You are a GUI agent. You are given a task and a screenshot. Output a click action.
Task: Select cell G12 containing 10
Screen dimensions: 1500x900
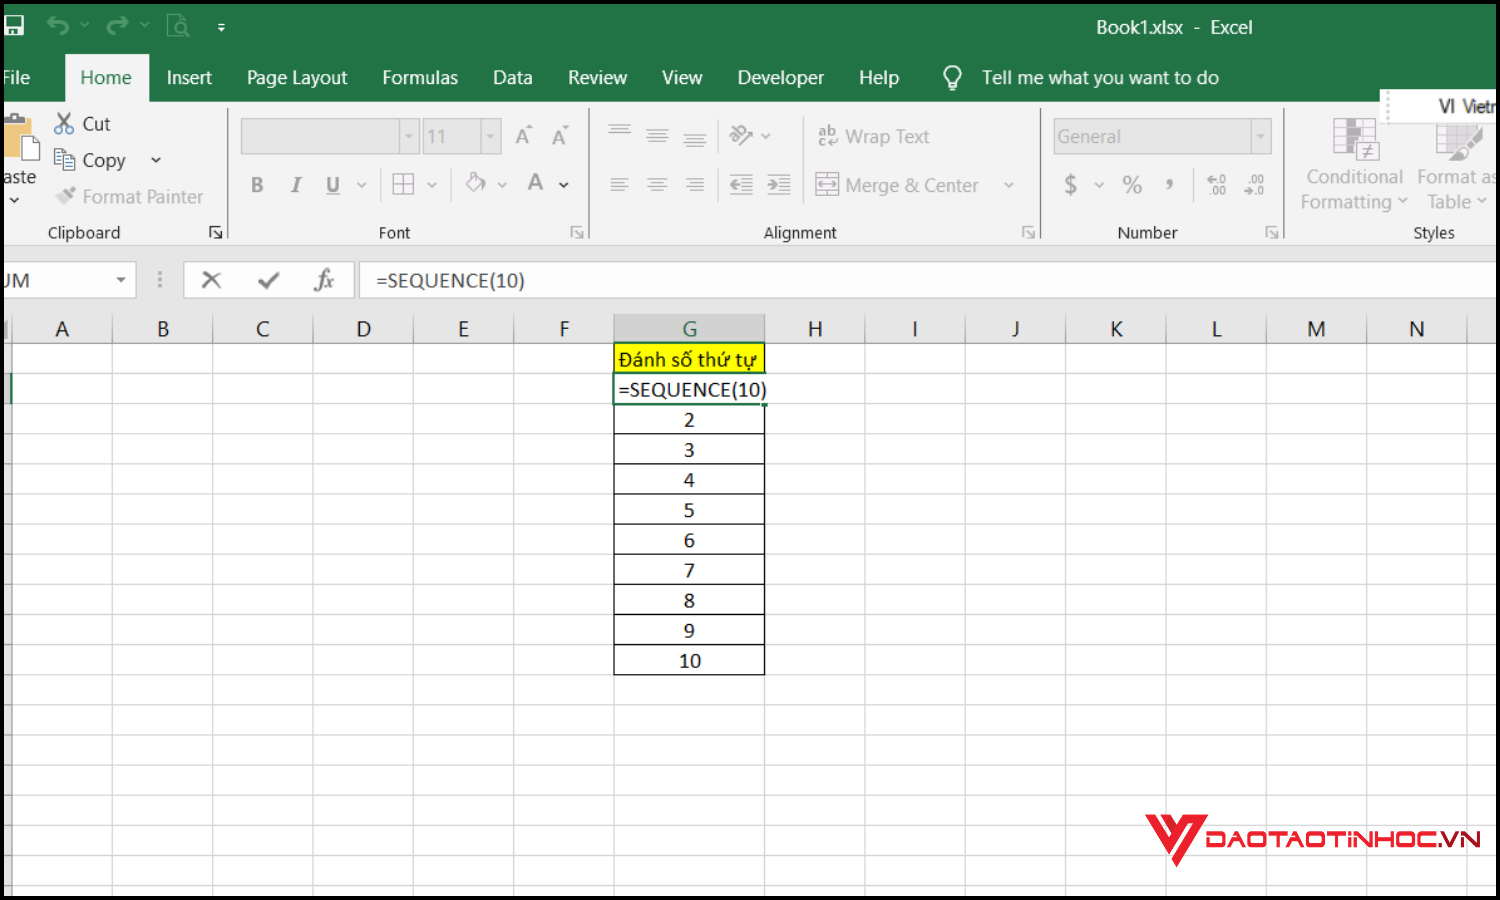coord(689,661)
